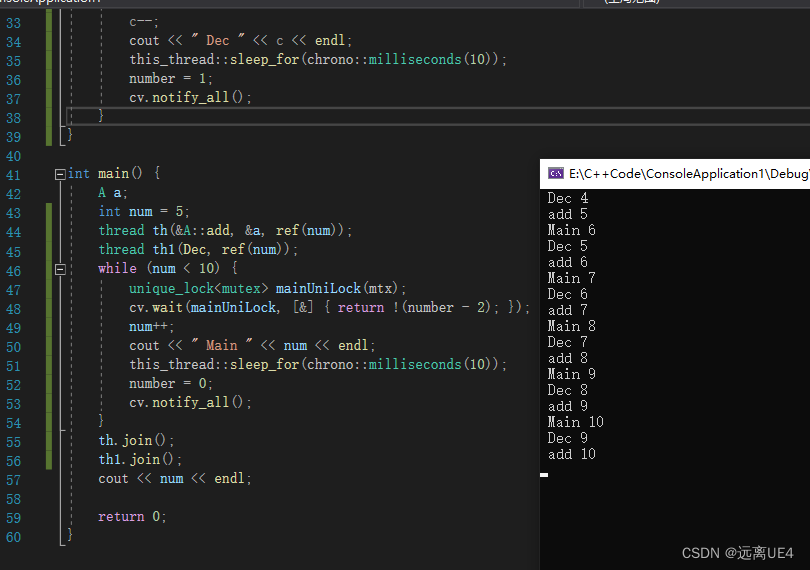Click the 'A a;' declaration line

click(x=113, y=193)
